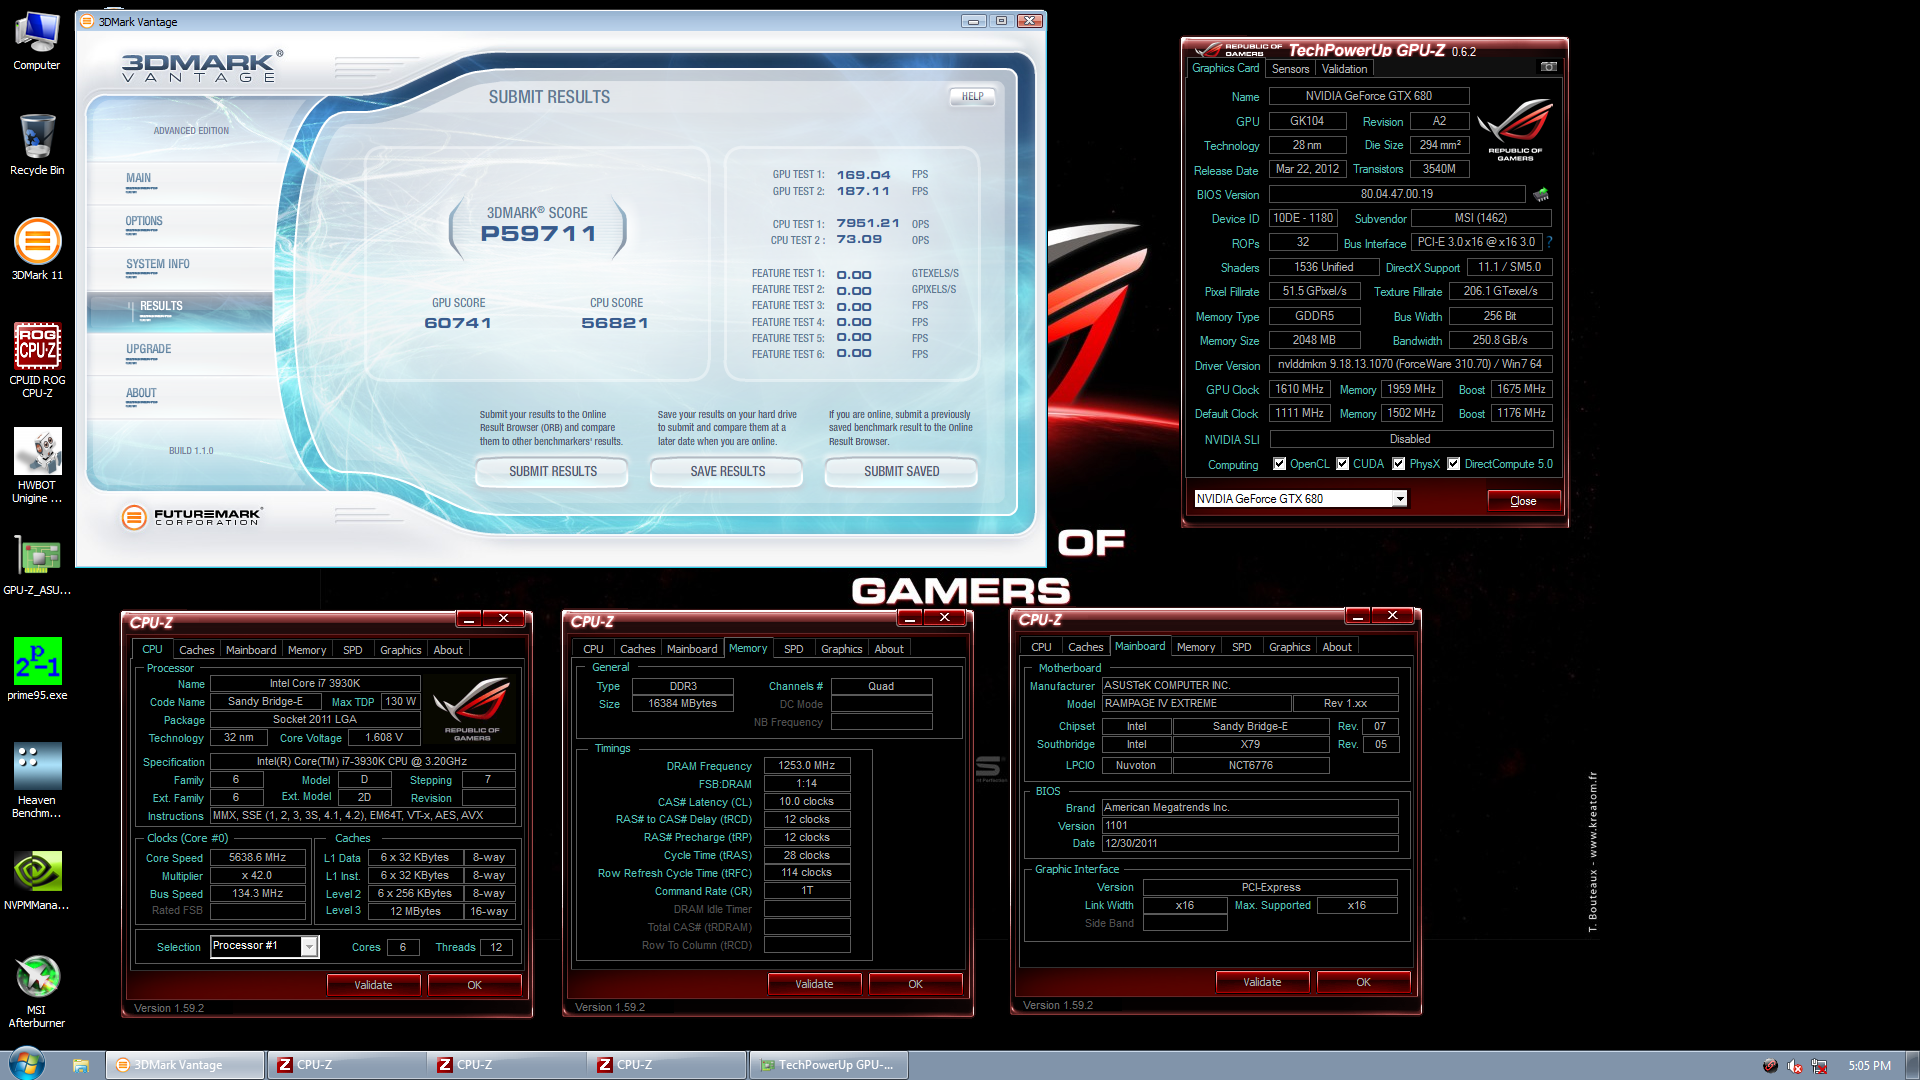The height and width of the screenshot is (1080, 1920).
Task: Click the BIOS Version field 80.04.47.00.19
Action: point(1396,194)
